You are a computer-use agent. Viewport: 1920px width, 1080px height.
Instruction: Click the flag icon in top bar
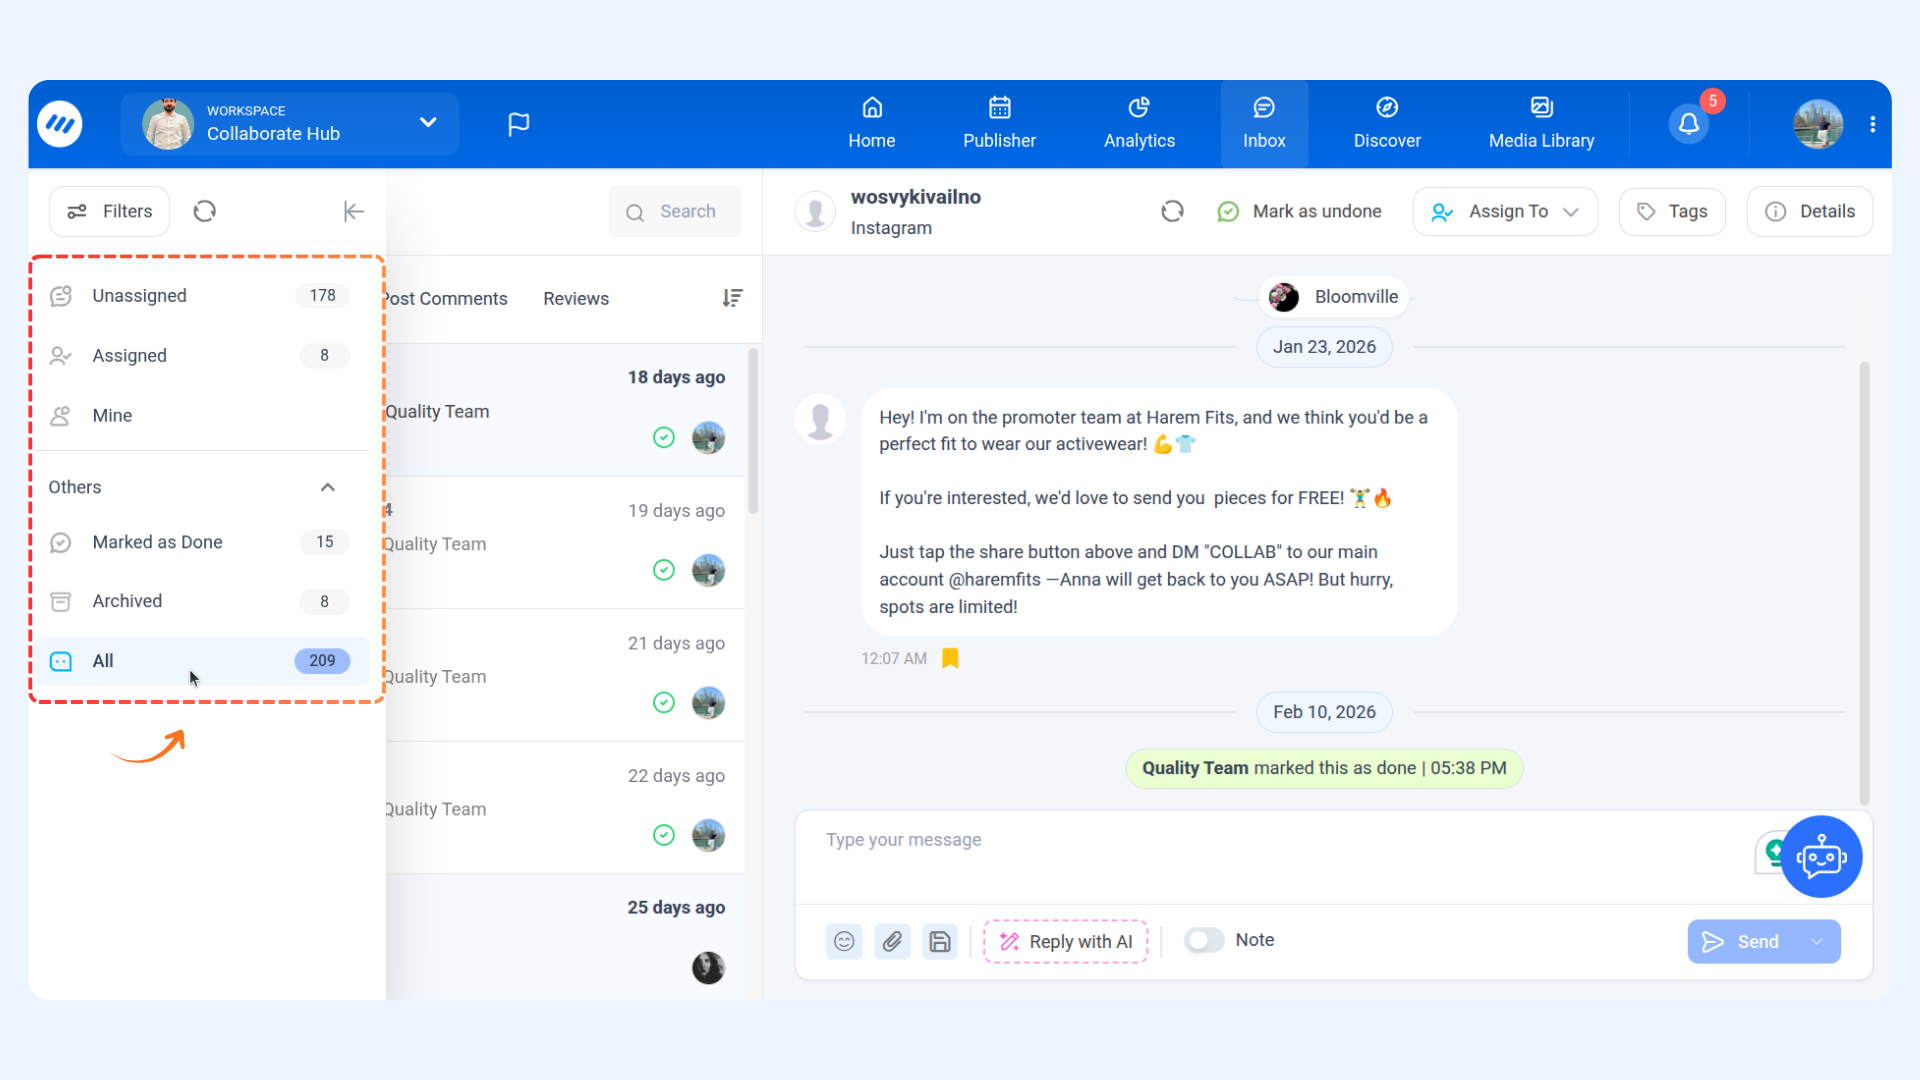518,124
